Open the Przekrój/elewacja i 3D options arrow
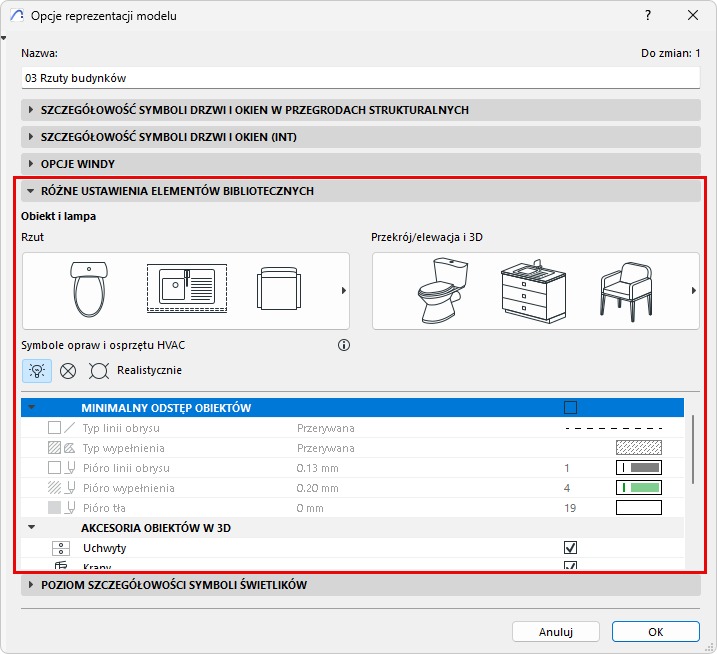Viewport: 717px width, 654px height. (x=694, y=290)
